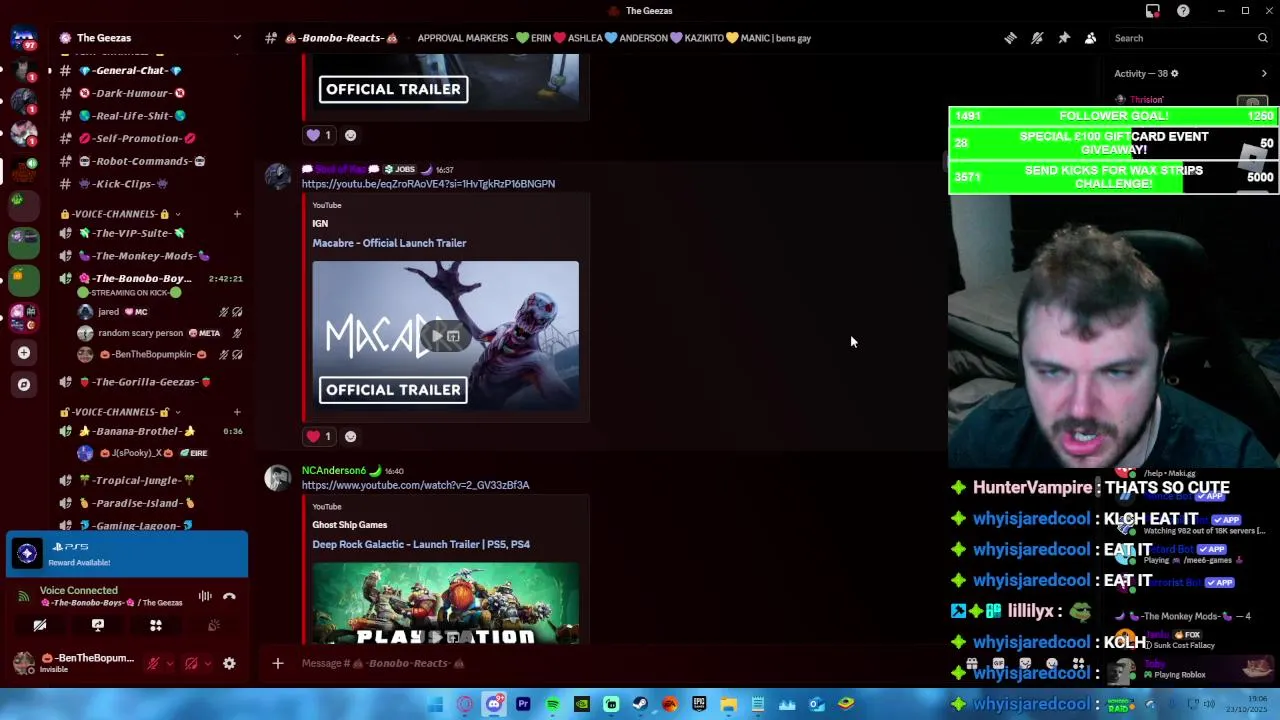Open the Self-Promotion text channel
This screenshot has height=720, width=1280.
(131, 139)
